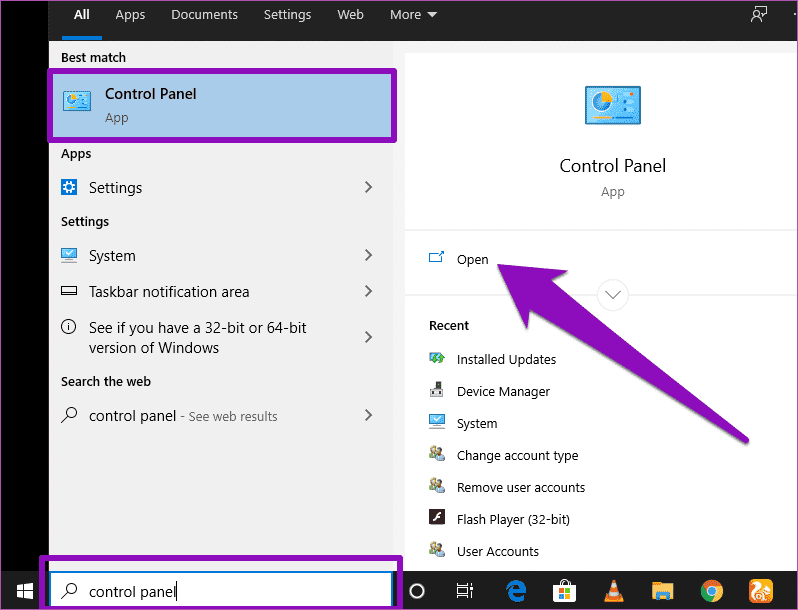Image resolution: width=798 pixels, height=610 pixels.
Task: Open Microsoft Store from taskbar
Action: (x=564, y=591)
